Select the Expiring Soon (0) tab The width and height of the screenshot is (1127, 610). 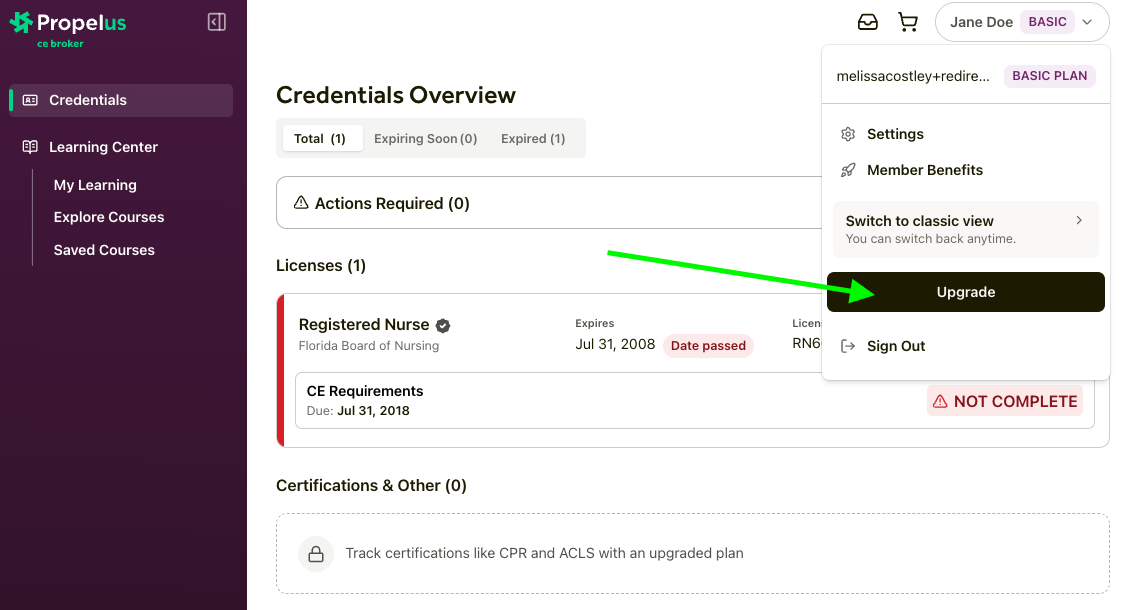425,139
